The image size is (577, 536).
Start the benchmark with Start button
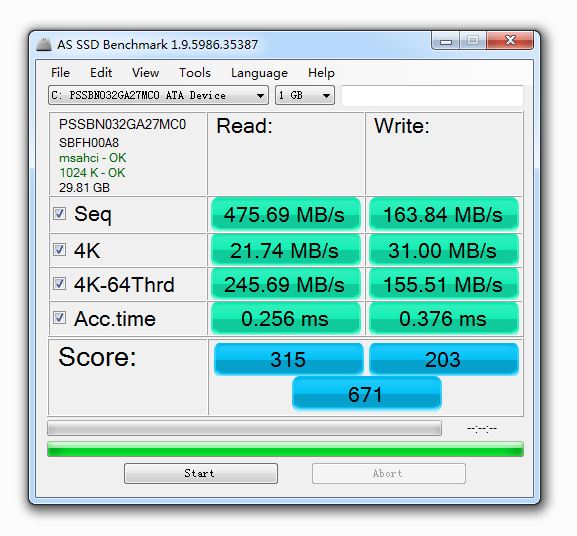click(201, 473)
